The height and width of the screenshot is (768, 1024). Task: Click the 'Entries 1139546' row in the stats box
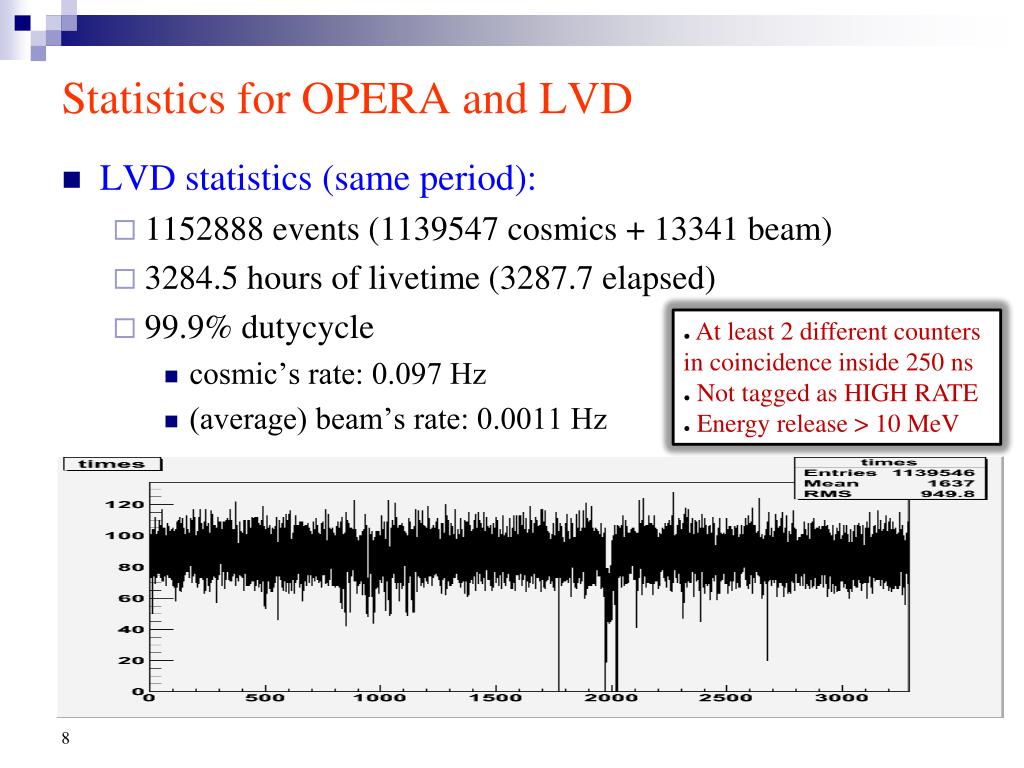889,472
